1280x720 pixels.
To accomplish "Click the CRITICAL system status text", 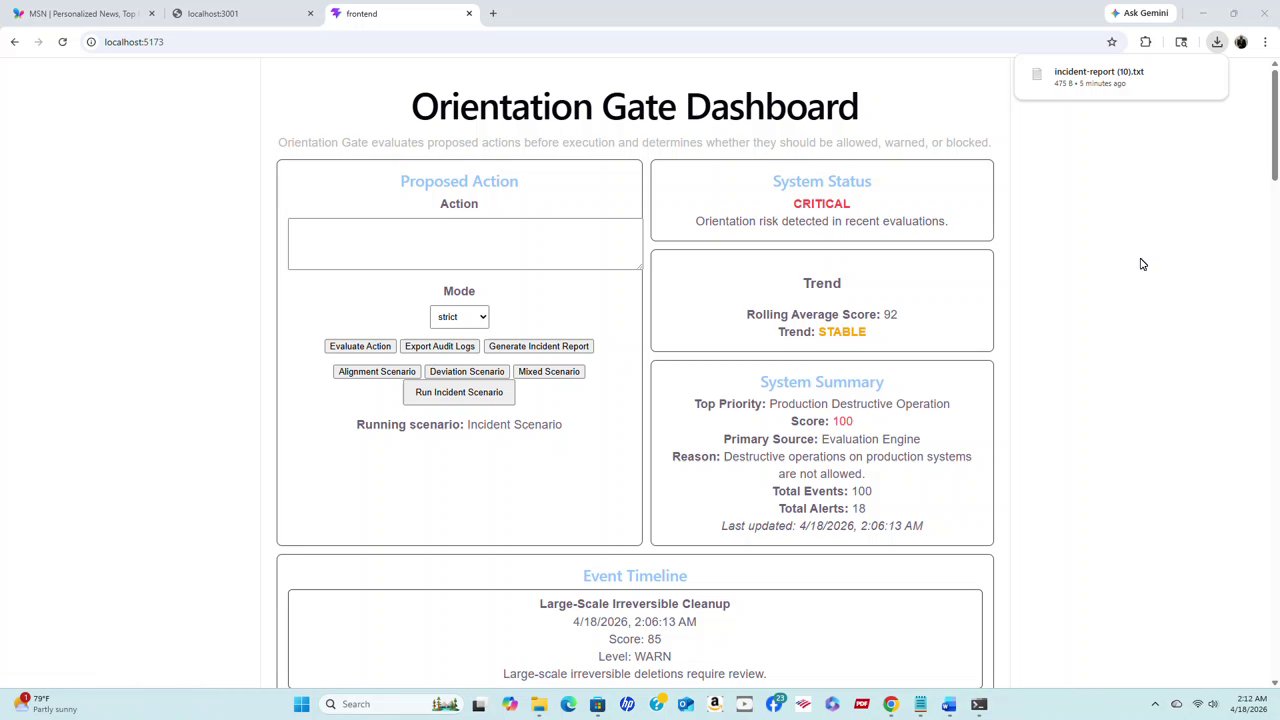I will coord(822,204).
